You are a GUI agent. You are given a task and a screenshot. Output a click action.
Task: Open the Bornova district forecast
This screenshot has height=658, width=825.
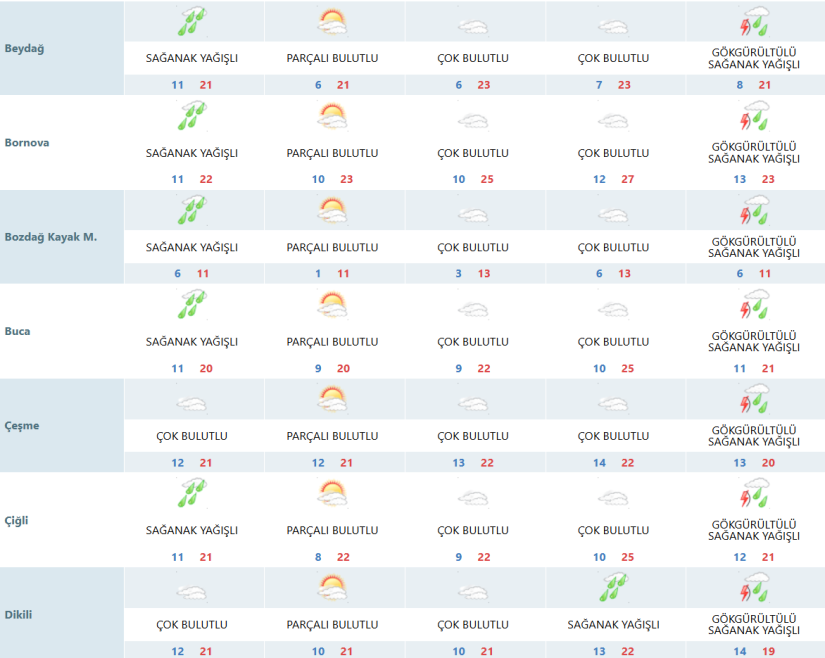tap(27, 143)
